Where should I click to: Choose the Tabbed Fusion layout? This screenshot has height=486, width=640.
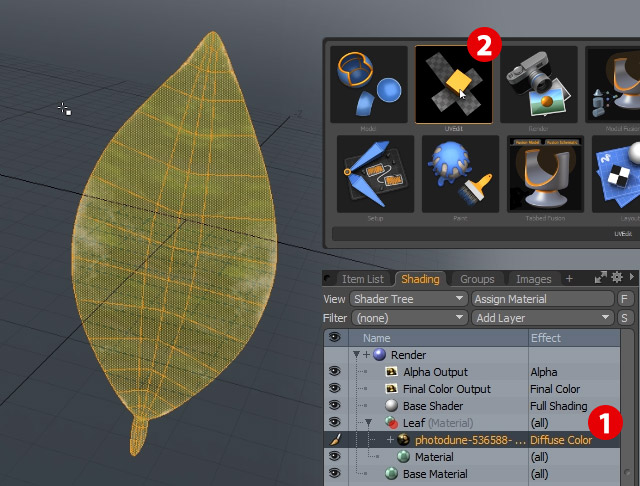click(x=545, y=174)
